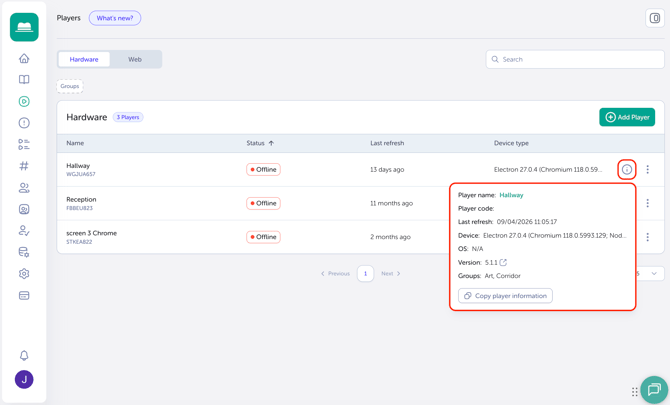Open the database settings sidebar icon
Image resolution: width=670 pixels, height=405 pixels.
click(x=24, y=252)
